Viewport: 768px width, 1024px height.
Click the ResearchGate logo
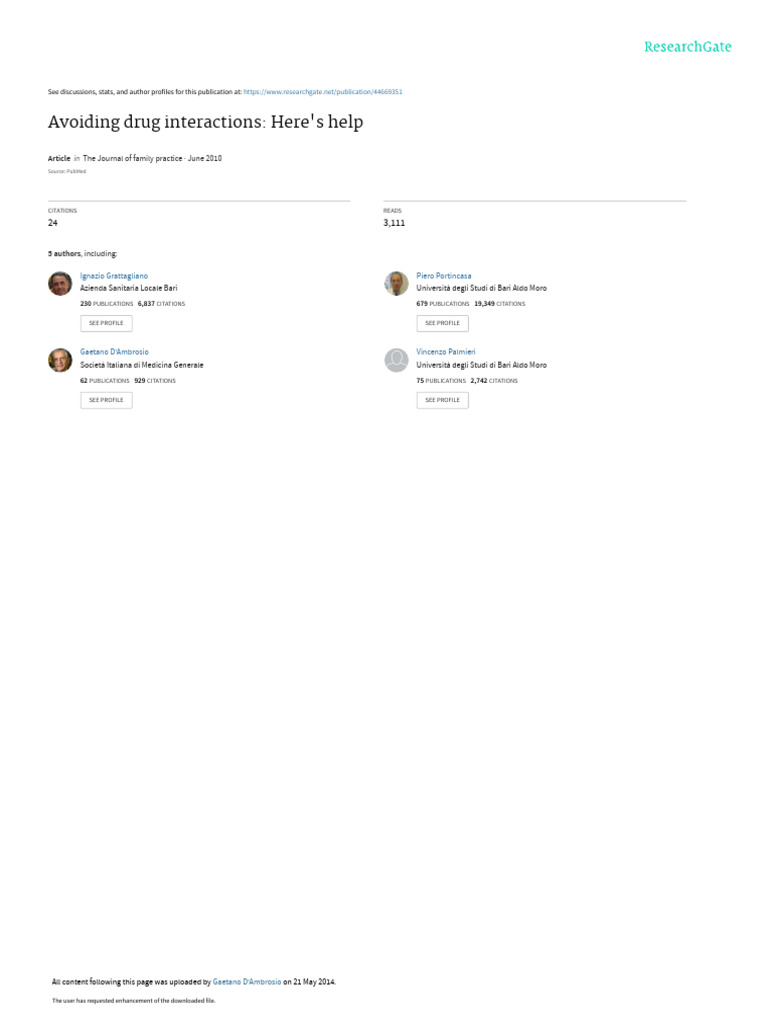(x=688, y=47)
